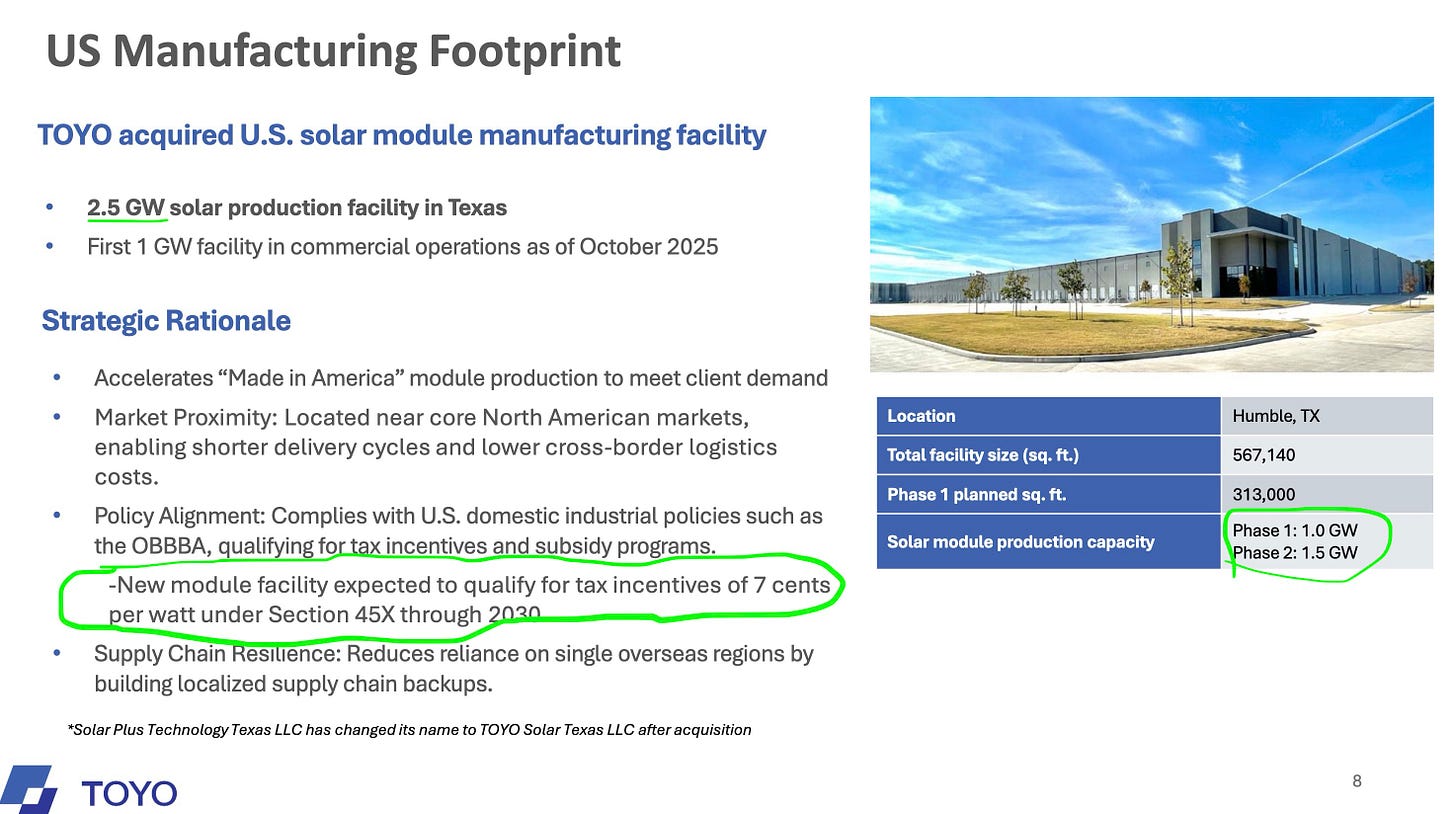This screenshot has width=1456, height=814.
Task: Click the 'Phase 2: 1.5 GW' text
Action: coord(1295,552)
